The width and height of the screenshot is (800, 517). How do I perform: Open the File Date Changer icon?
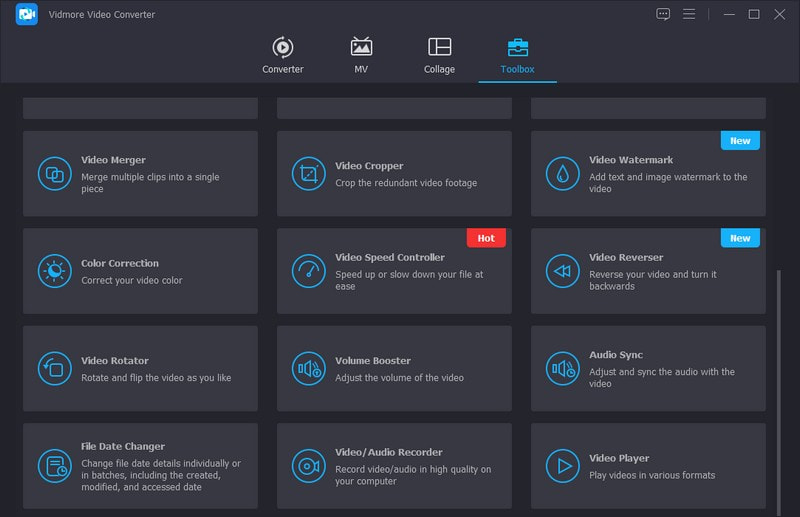click(x=54, y=465)
